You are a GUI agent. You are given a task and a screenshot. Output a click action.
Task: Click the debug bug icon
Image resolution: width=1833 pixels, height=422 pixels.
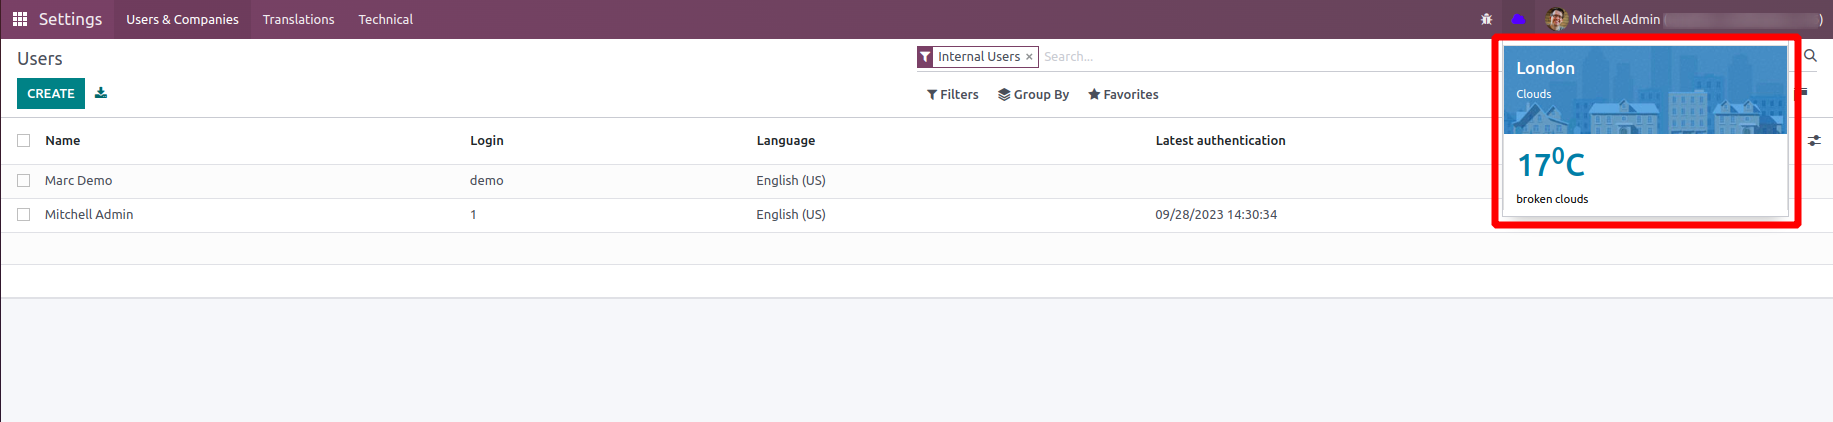[x=1486, y=19]
